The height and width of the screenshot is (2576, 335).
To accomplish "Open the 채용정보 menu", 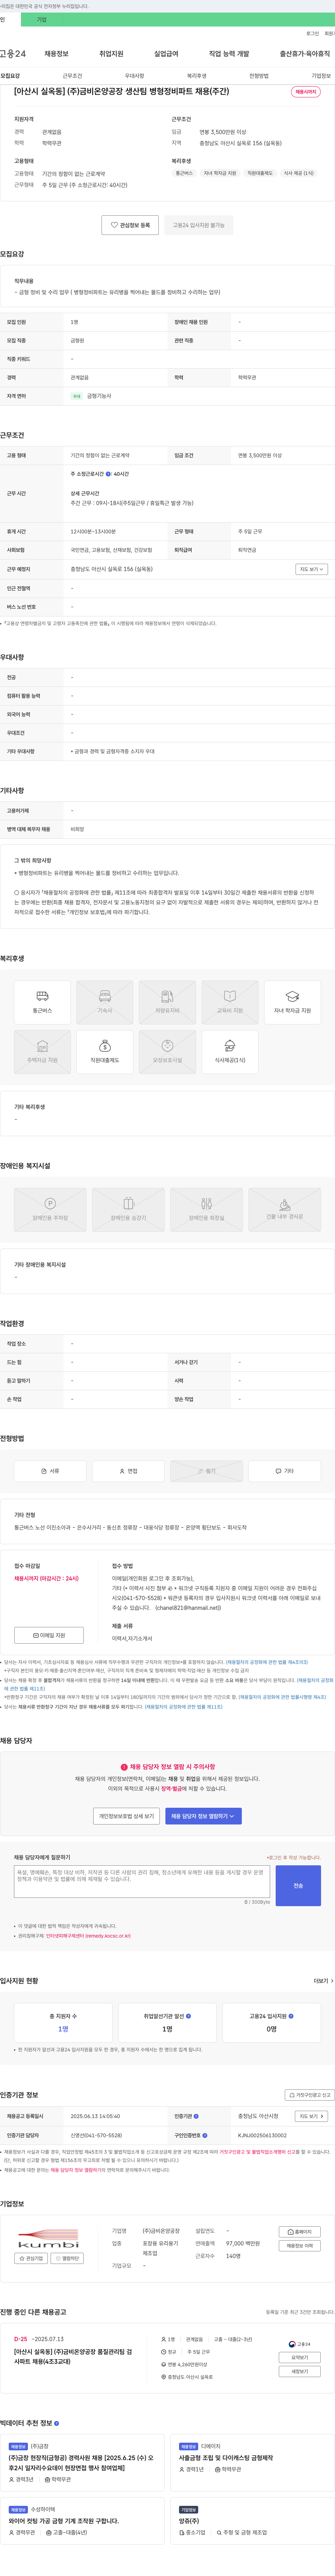I will 56,54.
